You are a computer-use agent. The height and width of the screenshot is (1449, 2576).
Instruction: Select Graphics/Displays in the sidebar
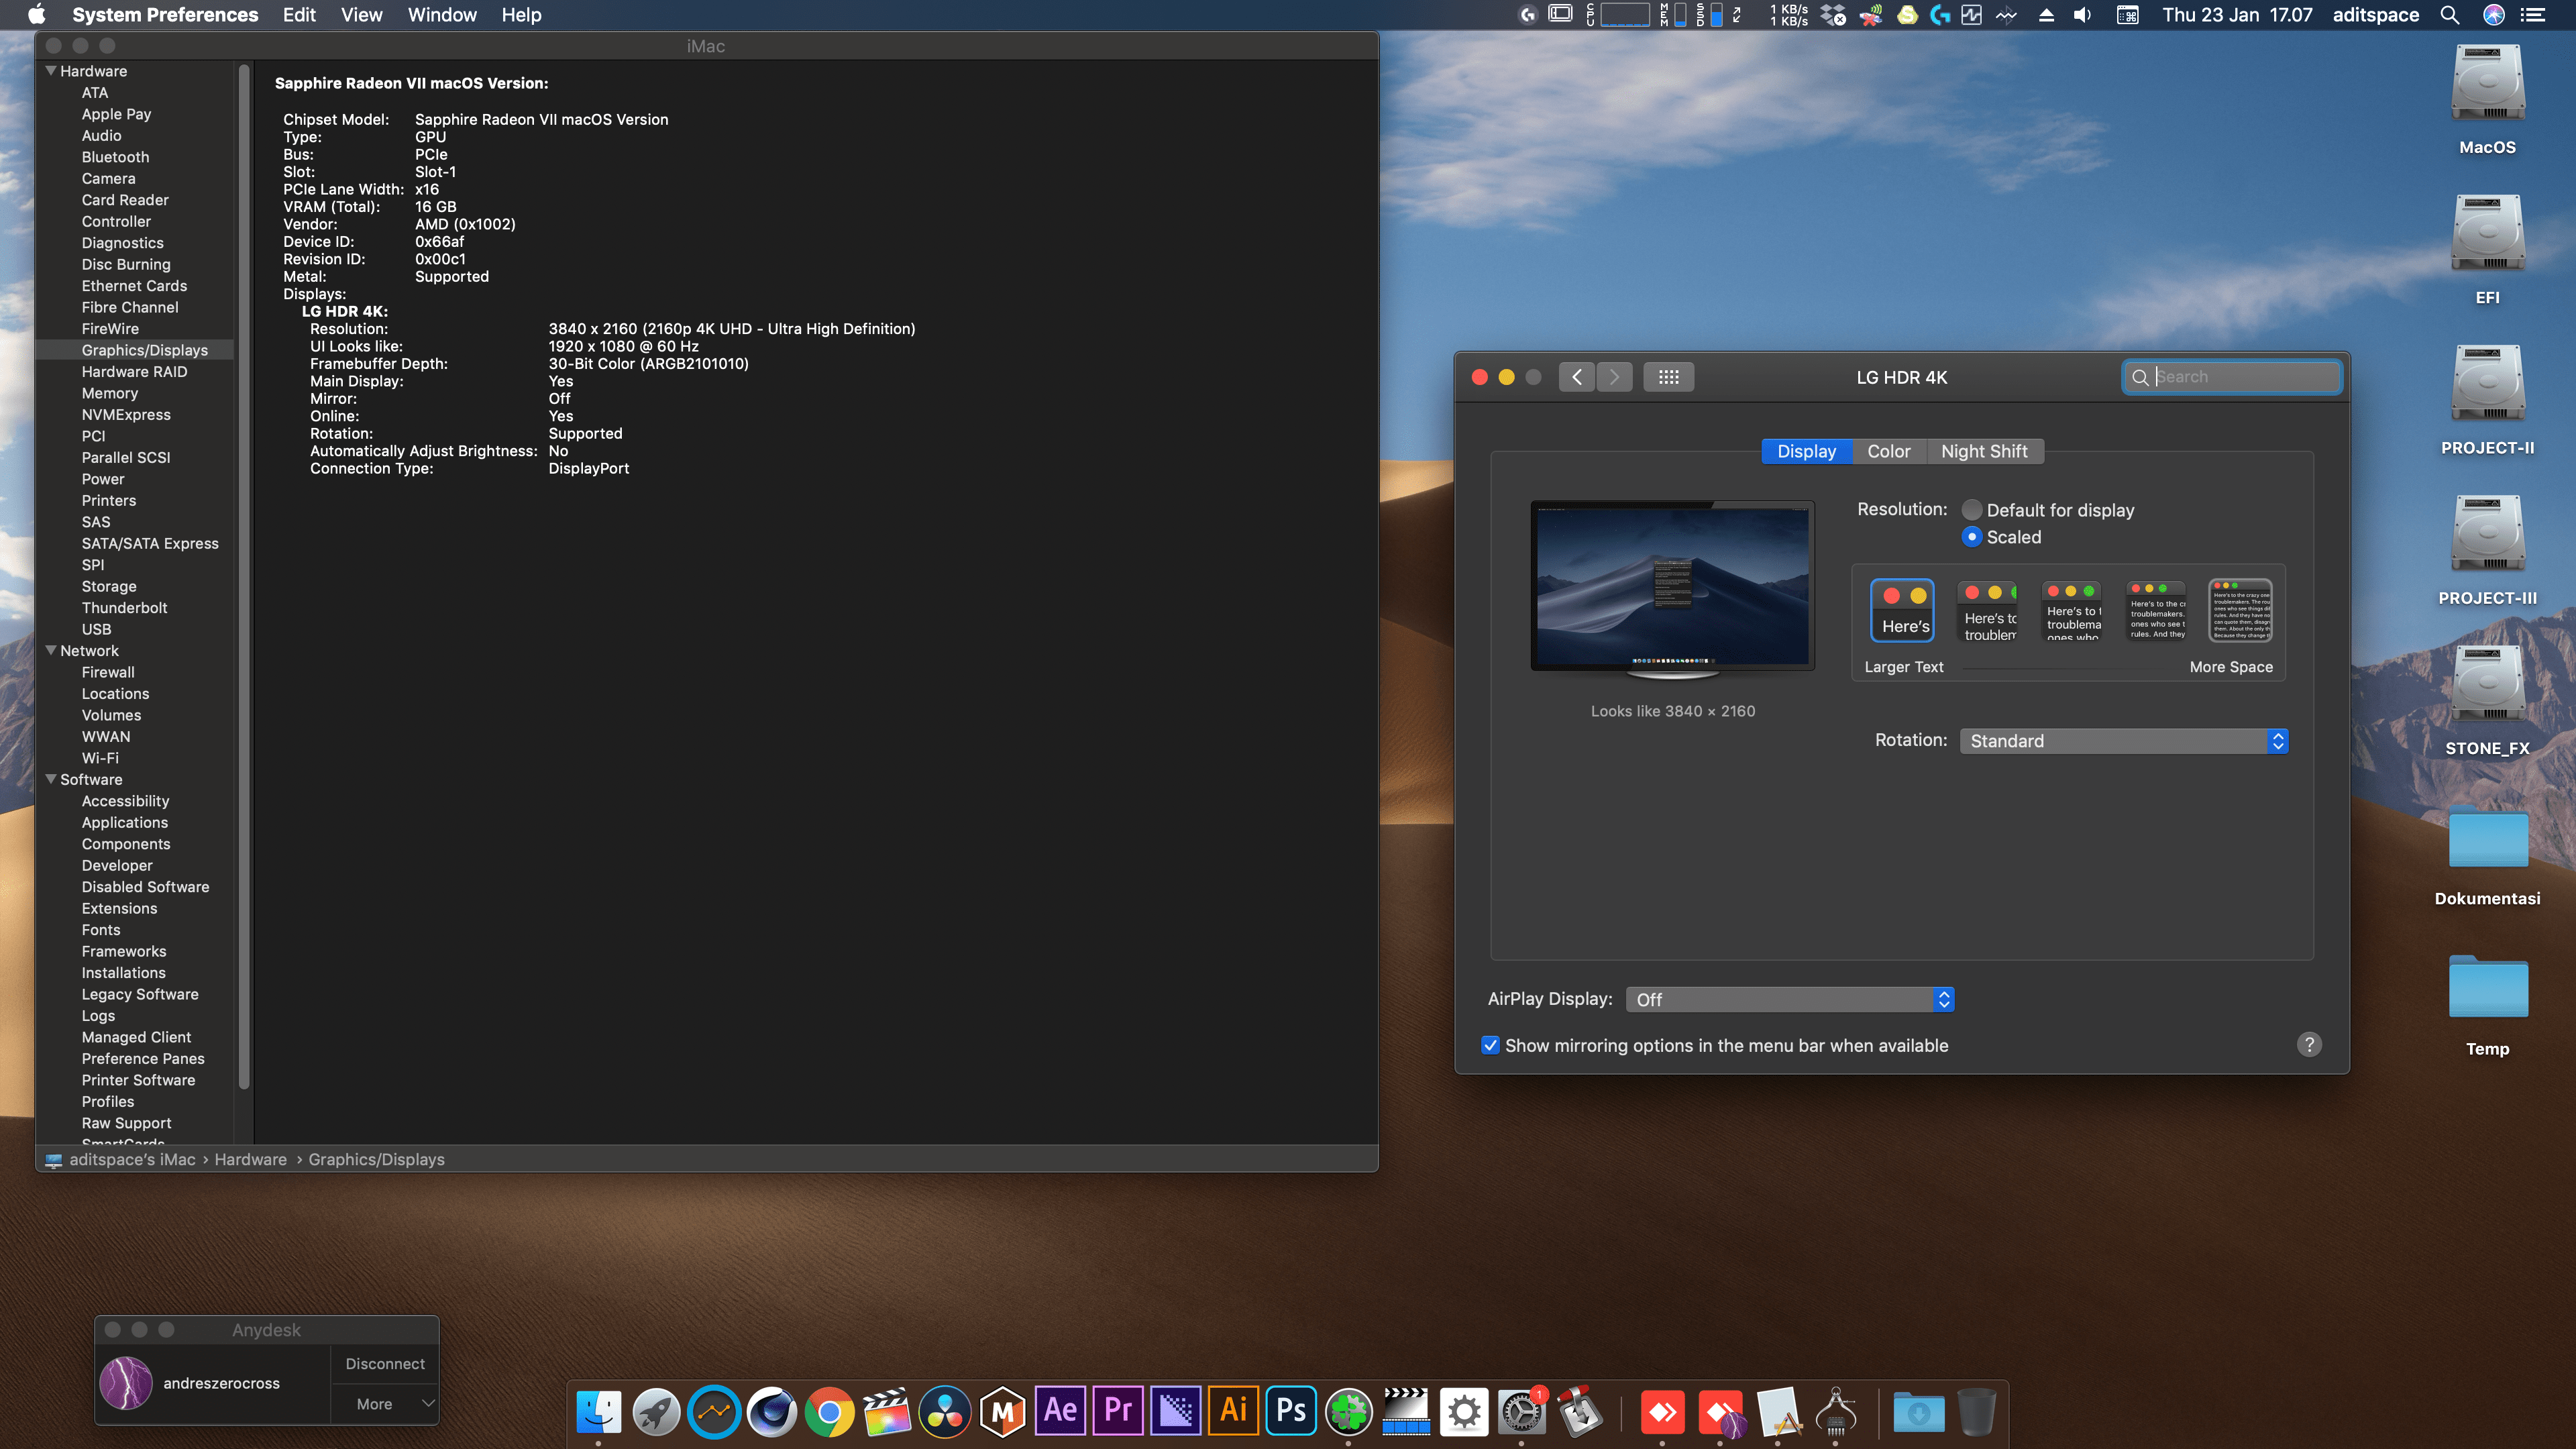point(144,350)
